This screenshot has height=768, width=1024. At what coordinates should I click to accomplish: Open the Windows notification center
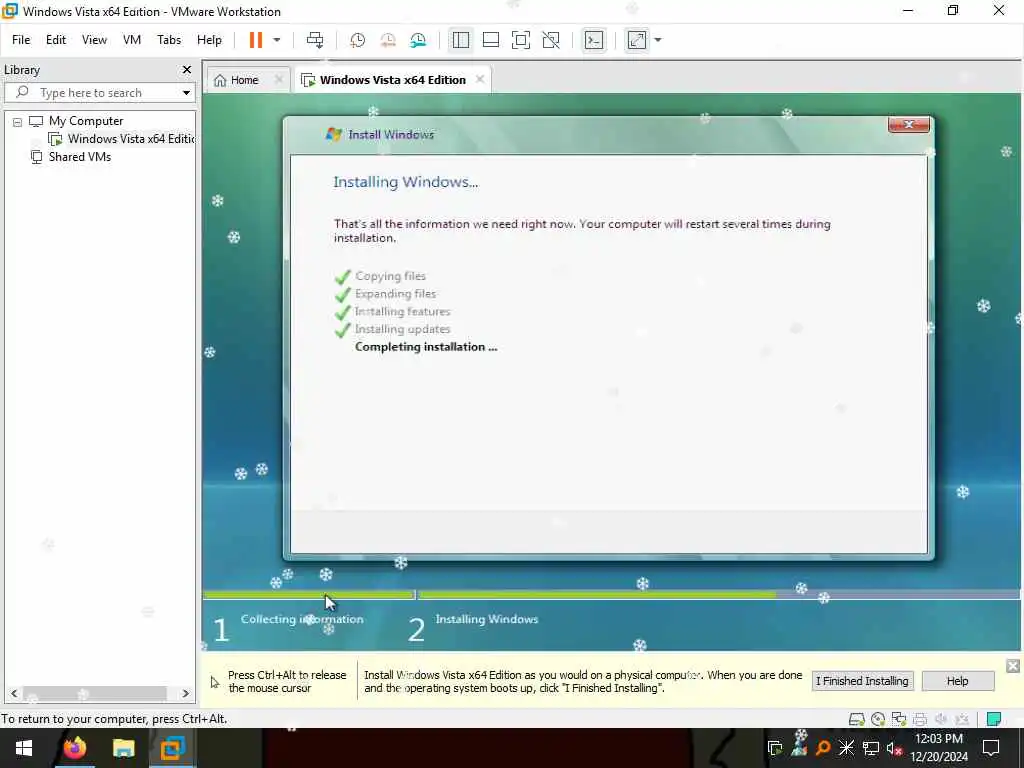point(991,748)
